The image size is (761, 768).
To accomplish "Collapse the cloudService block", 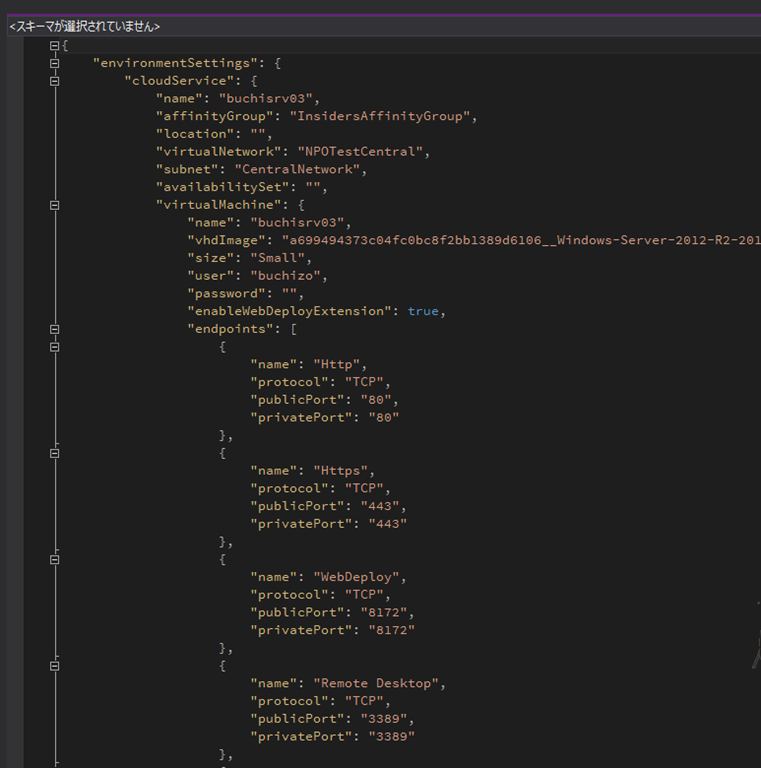I will pos(55,81).
